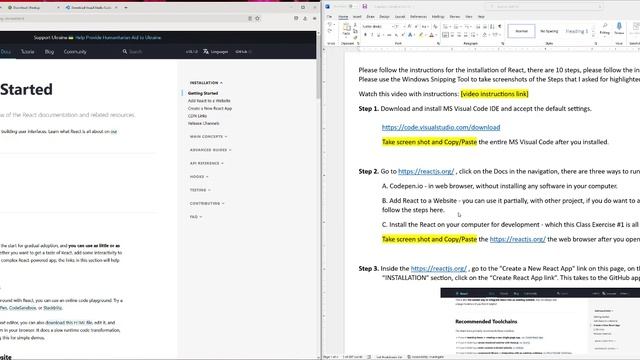Switch to the View tab in Word
This screenshot has width=640, height=360.
[x=469, y=17]
